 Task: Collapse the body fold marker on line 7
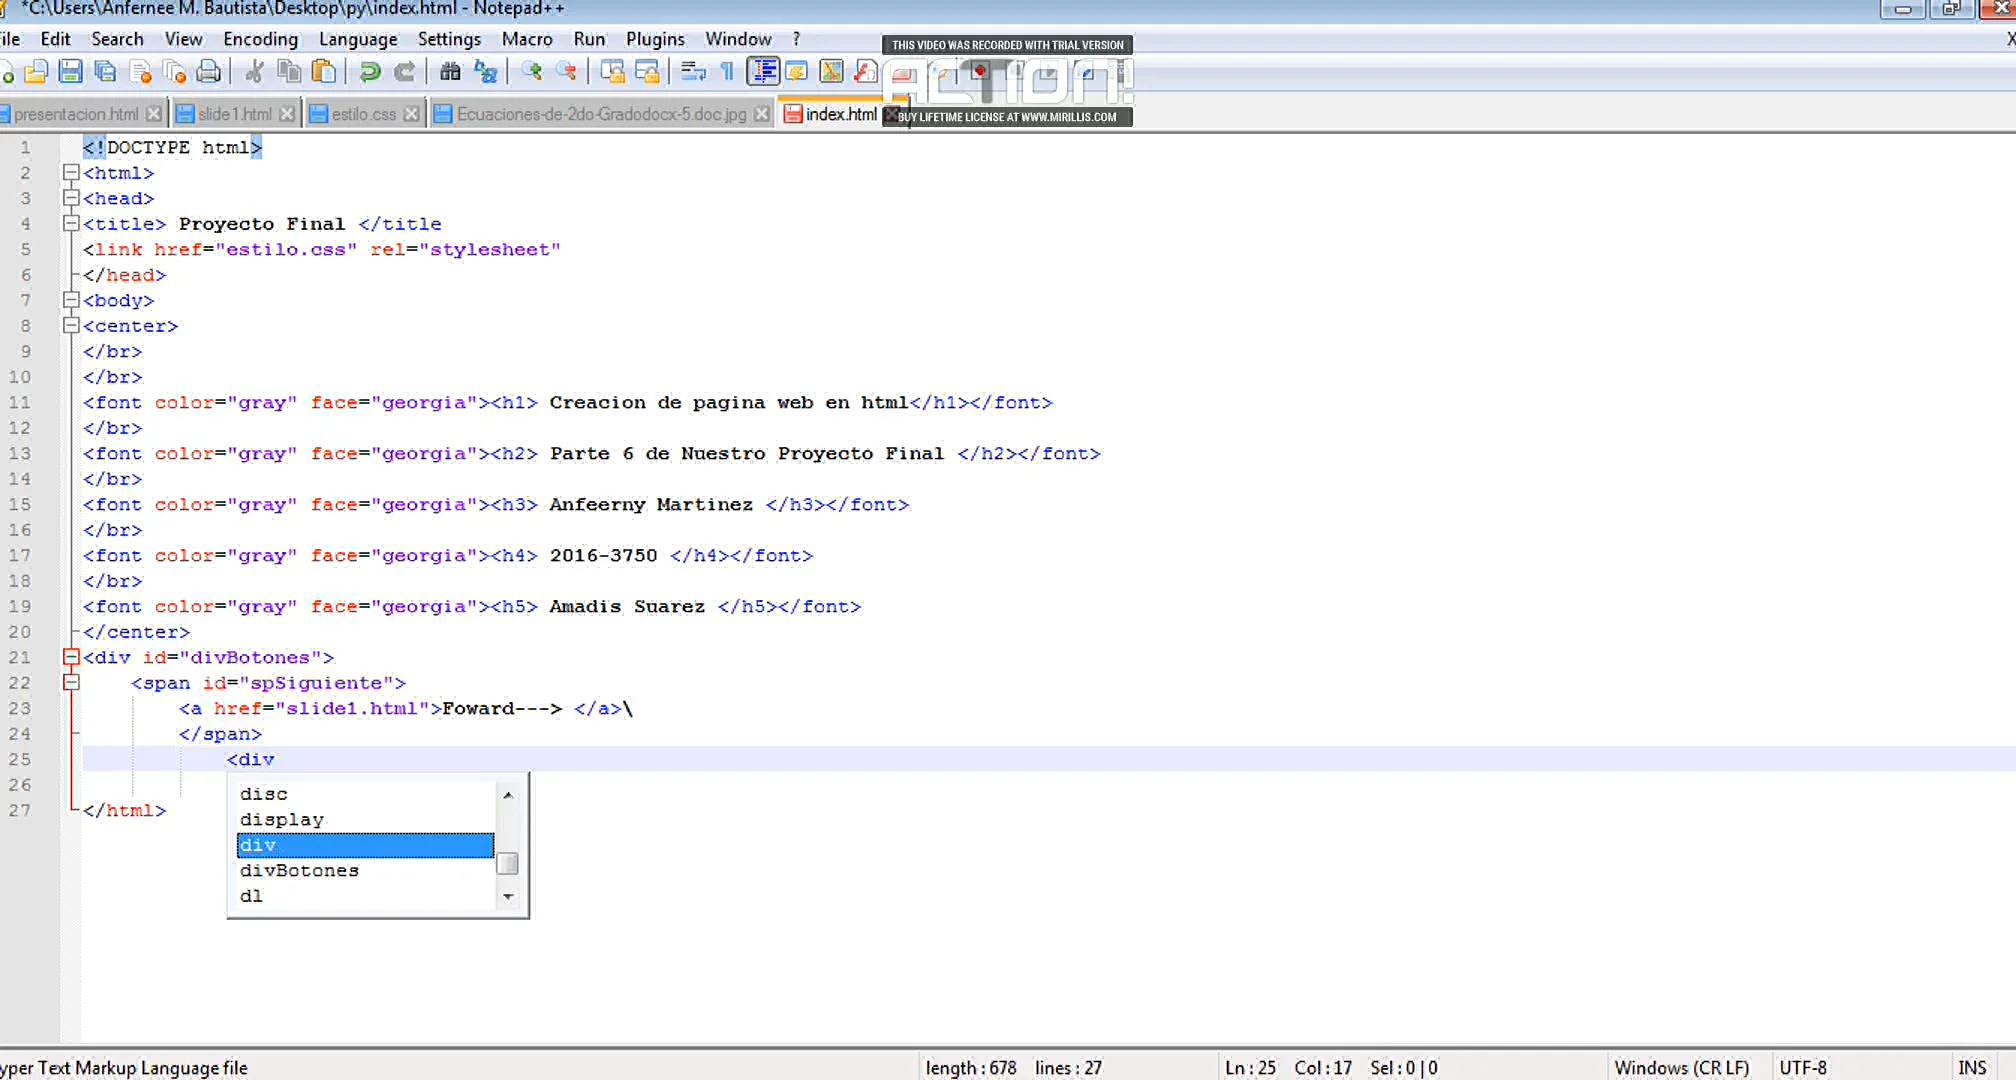tap(71, 300)
